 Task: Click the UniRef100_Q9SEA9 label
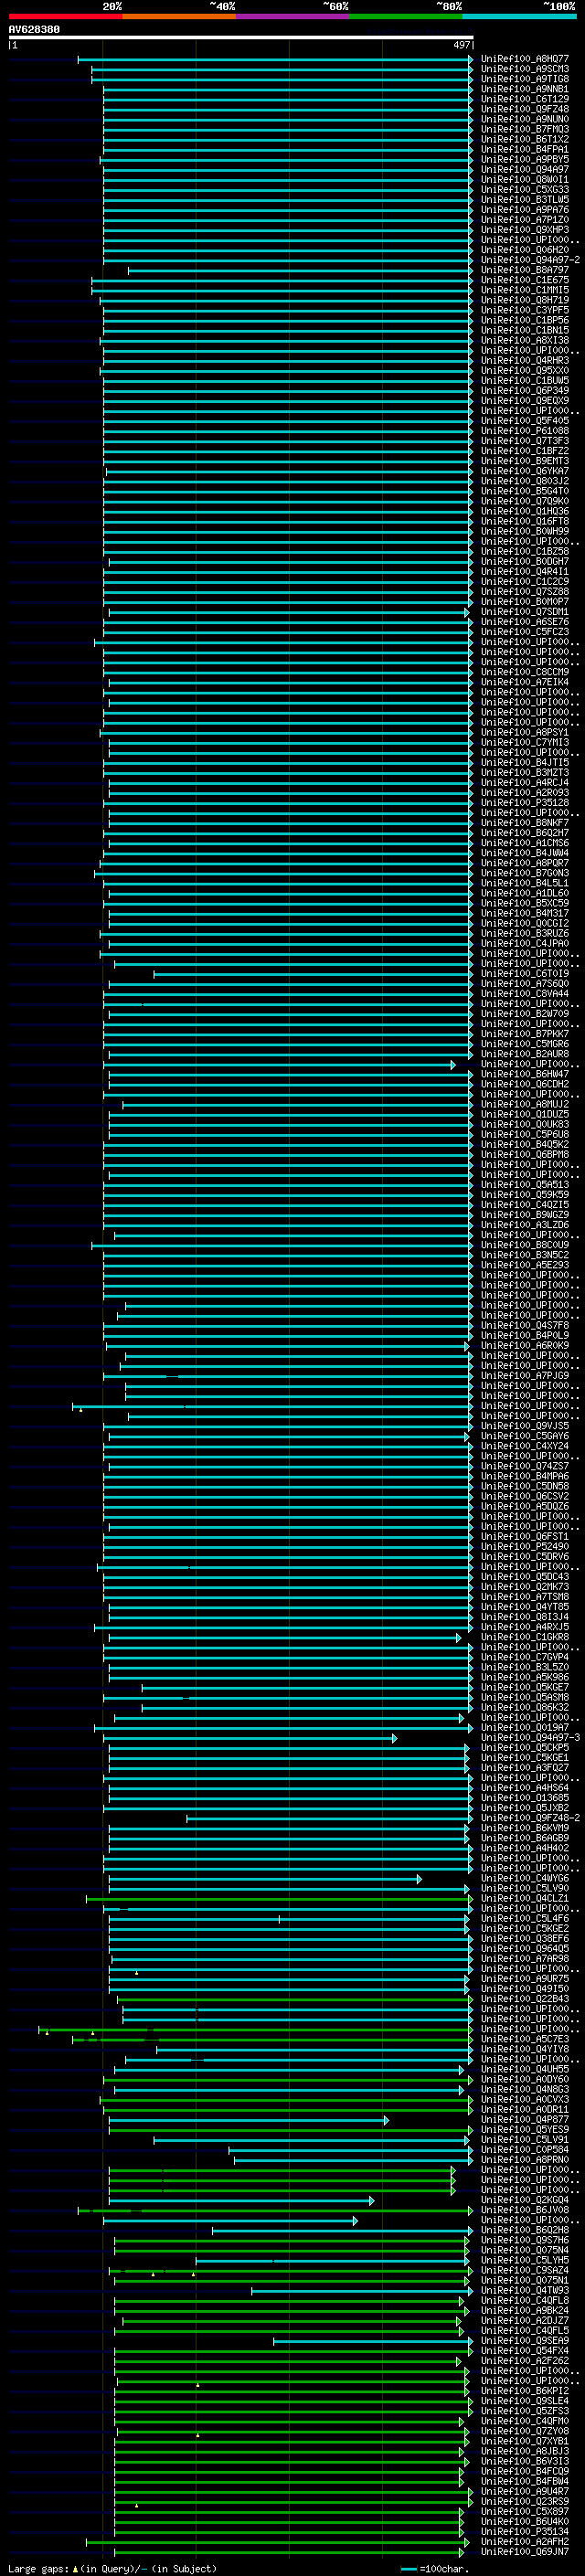tap(525, 2340)
